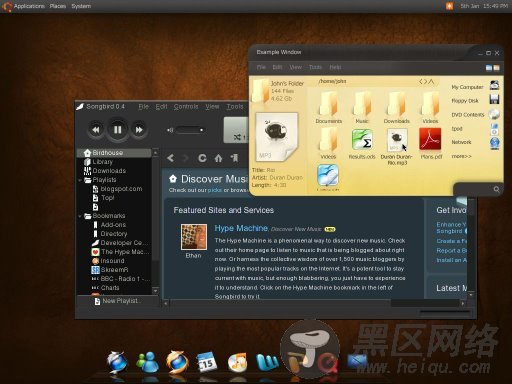This screenshot has height=384, width=512.
Task: Open Results.ods spreadsheet file
Action: coord(362,144)
